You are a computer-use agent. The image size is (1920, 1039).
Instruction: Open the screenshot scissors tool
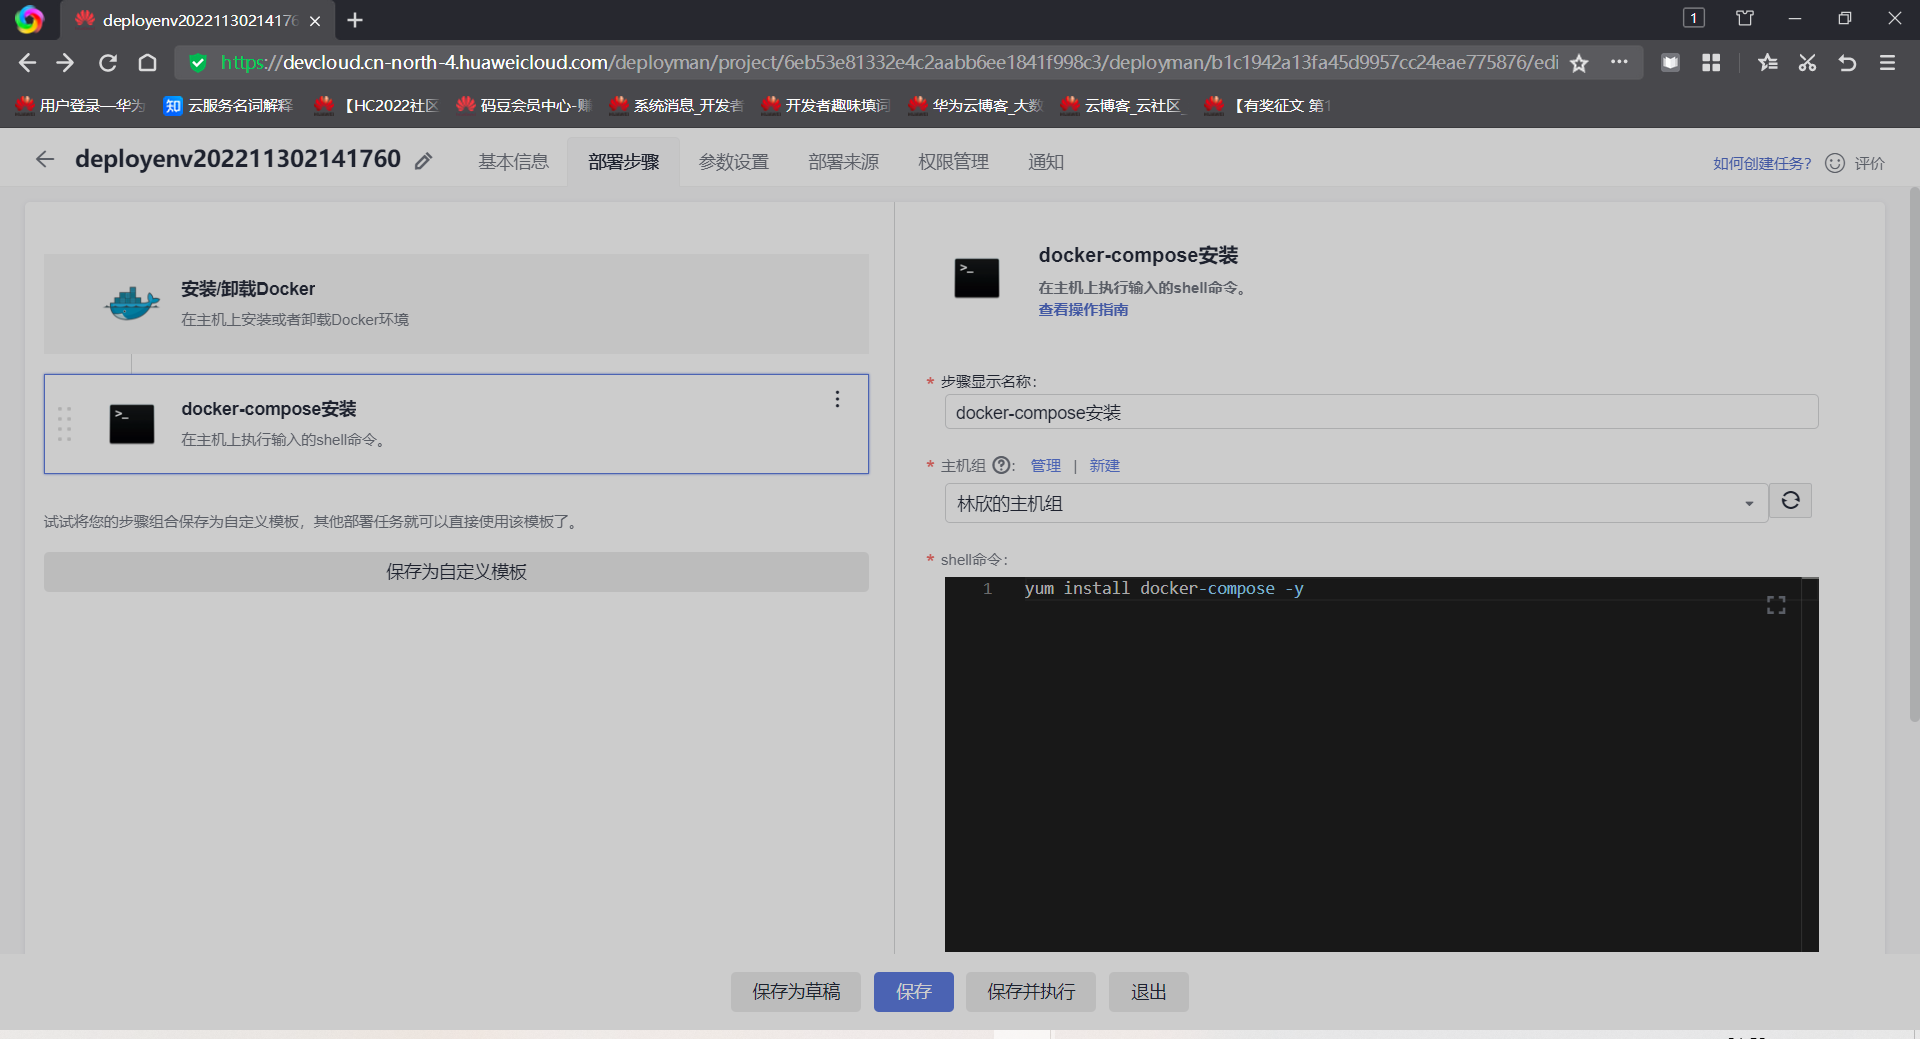[1807, 63]
